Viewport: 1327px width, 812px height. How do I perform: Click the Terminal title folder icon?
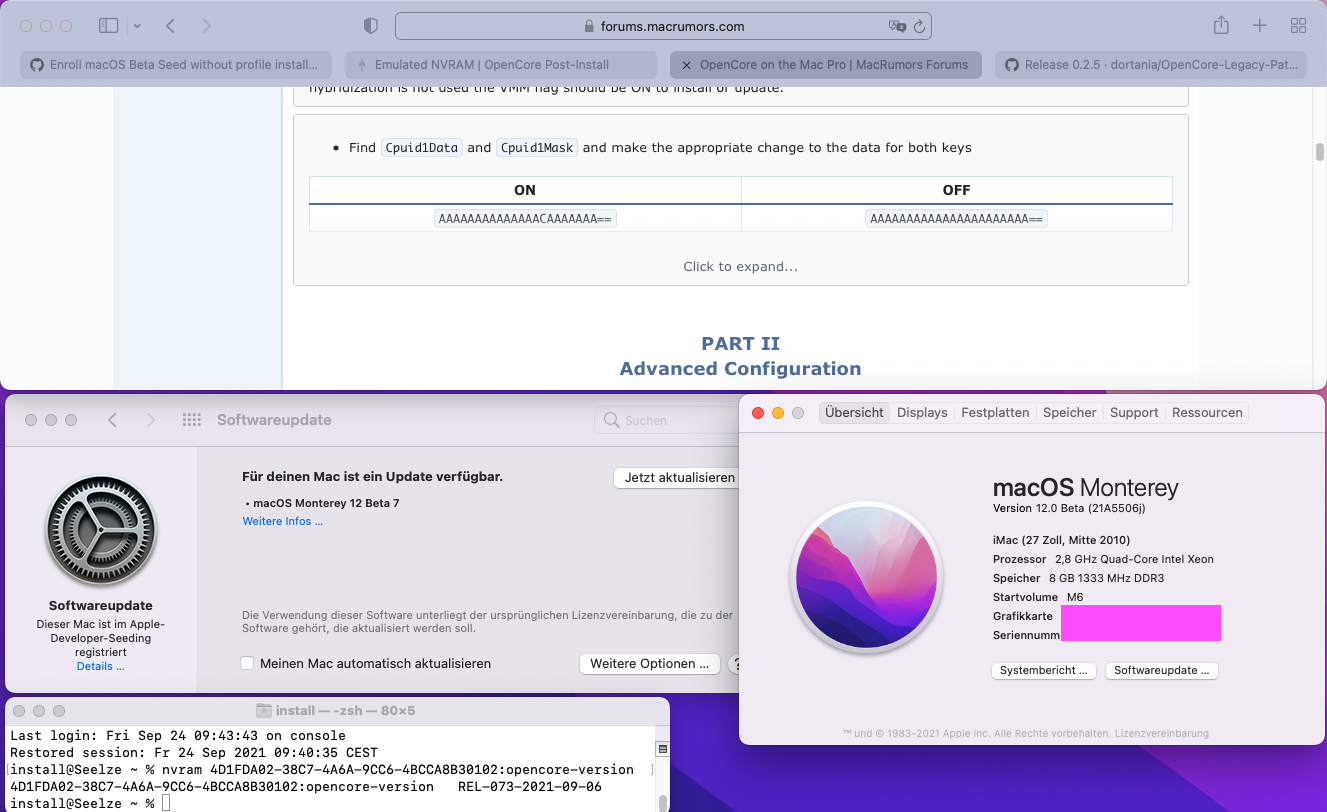(264, 710)
